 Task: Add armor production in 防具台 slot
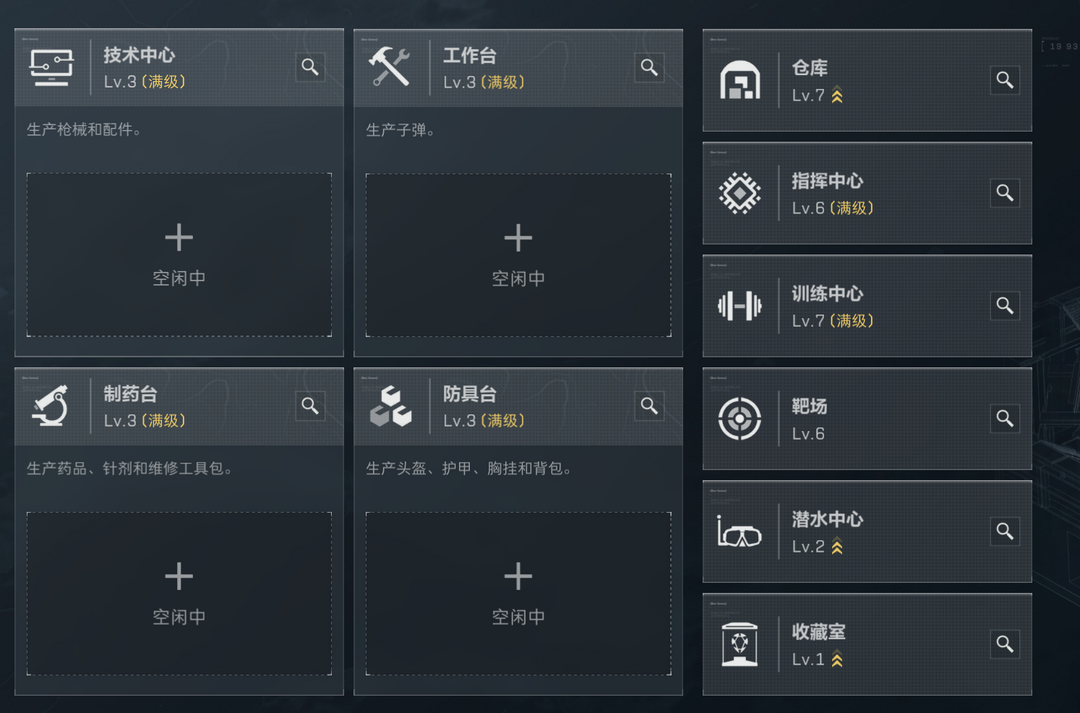[x=518, y=593]
